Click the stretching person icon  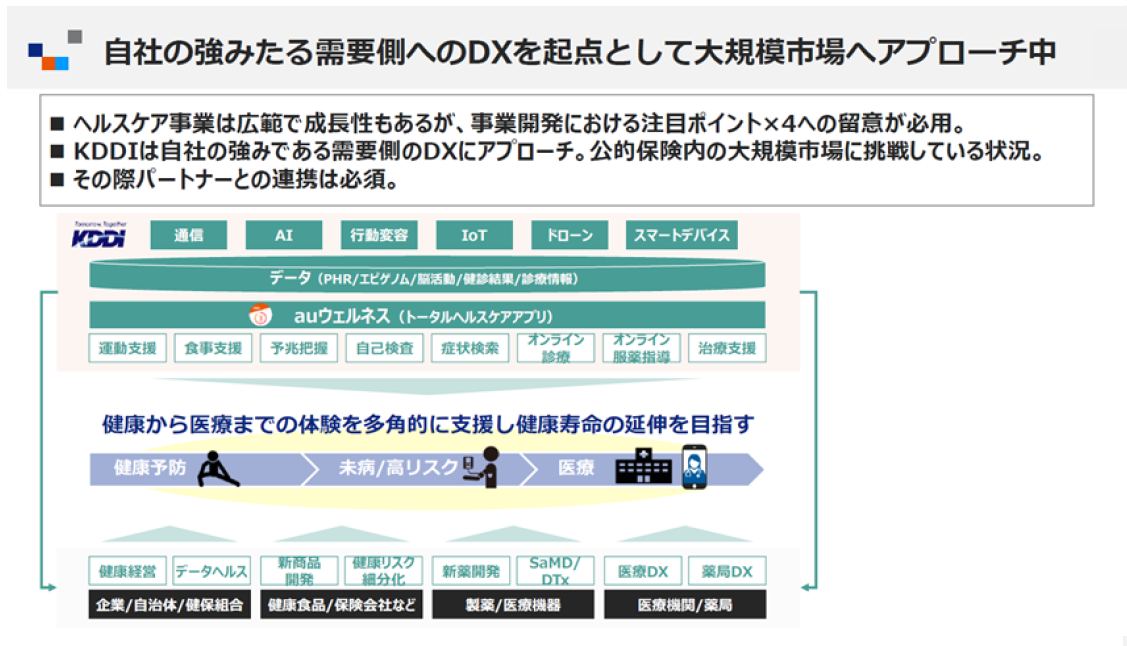pos(218,469)
